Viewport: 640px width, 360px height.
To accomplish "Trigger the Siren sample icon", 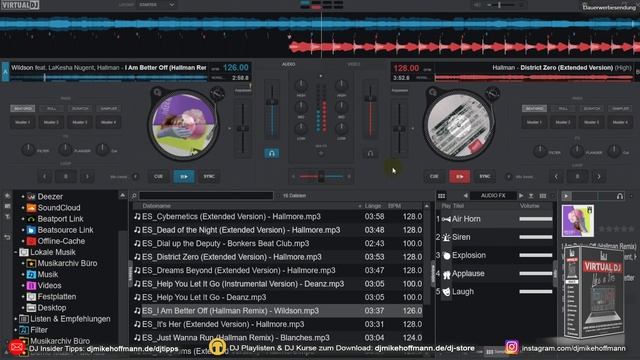I will click(446, 237).
